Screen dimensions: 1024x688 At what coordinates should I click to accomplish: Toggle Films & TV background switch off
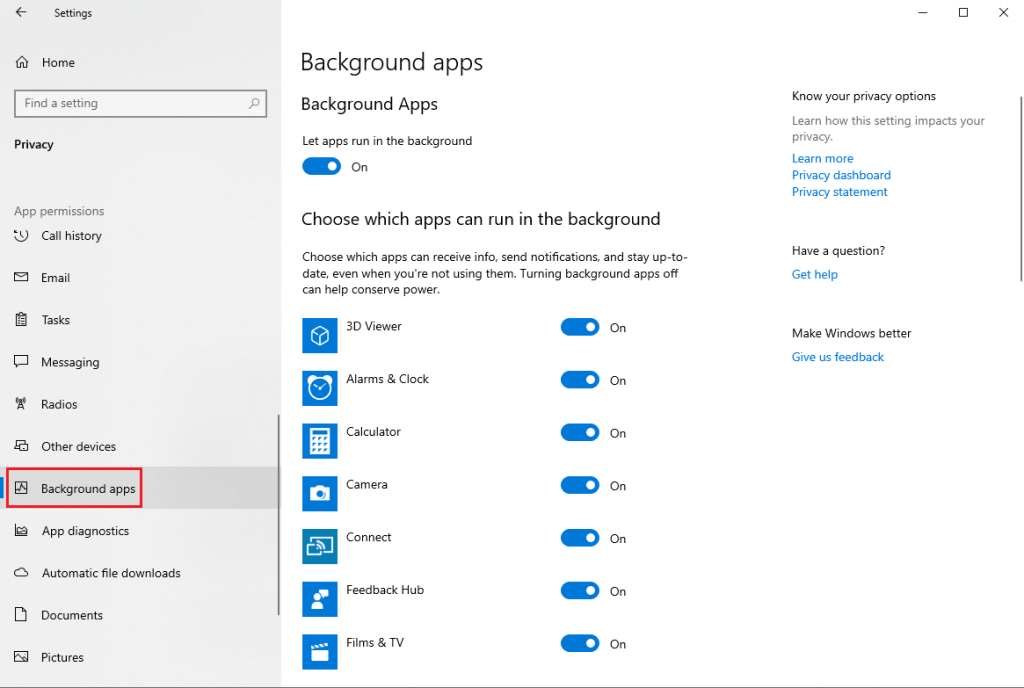point(580,644)
